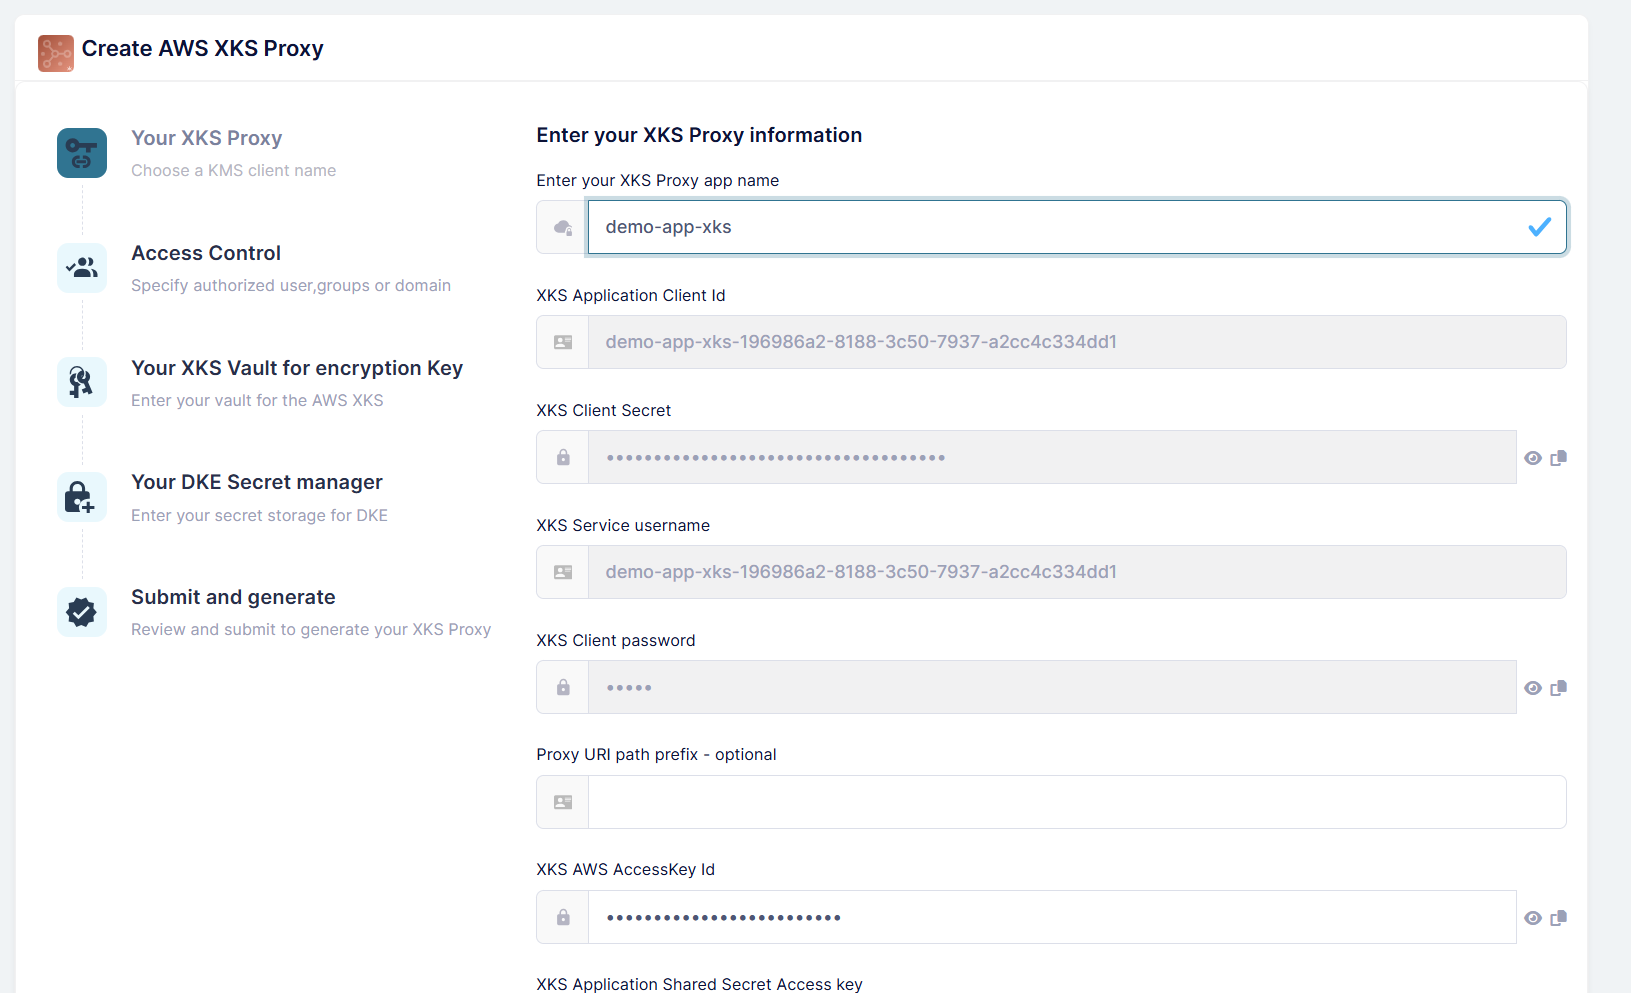Image resolution: width=1631 pixels, height=993 pixels.
Task: Open the DKE Secret manager lock icon
Action: pyautogui.click(x=82, y=497)
